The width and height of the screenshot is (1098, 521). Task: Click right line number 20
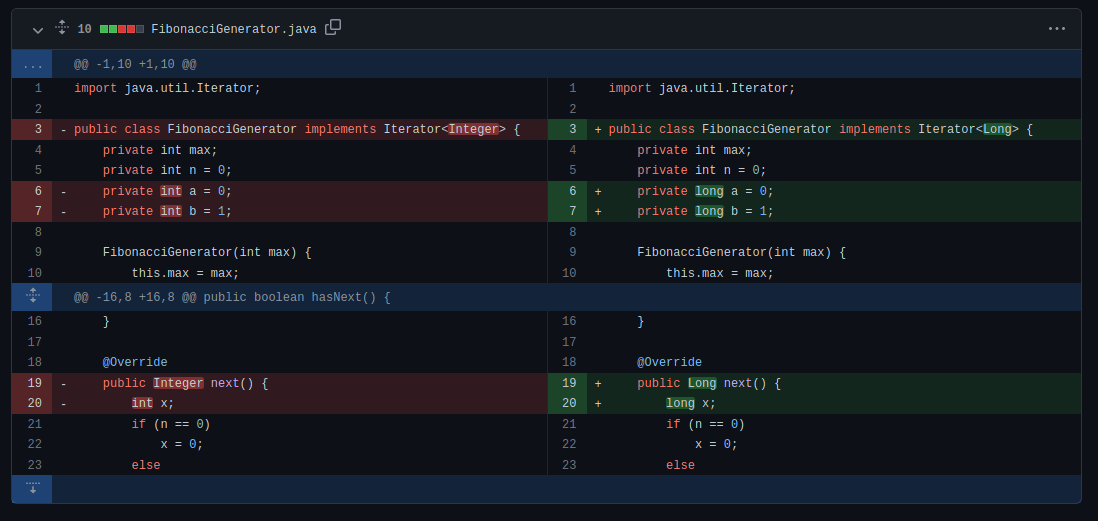569,403
